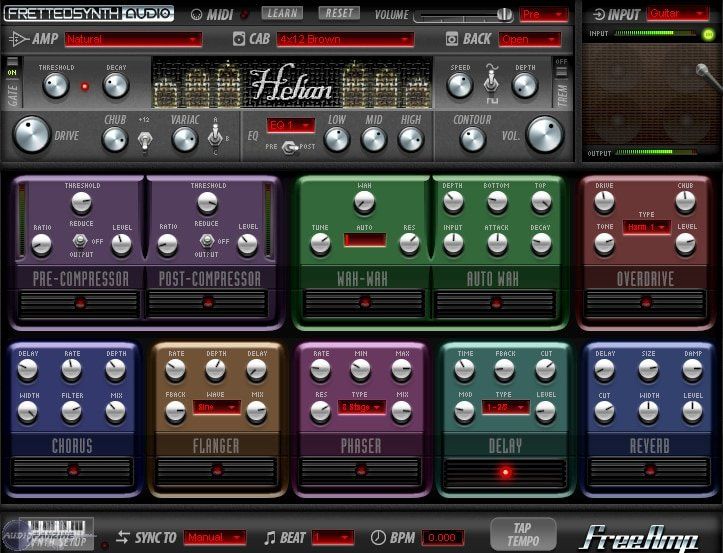723x553 pixels.
Task: Click the INPUT level meter
Action: [x=656, y=33]
